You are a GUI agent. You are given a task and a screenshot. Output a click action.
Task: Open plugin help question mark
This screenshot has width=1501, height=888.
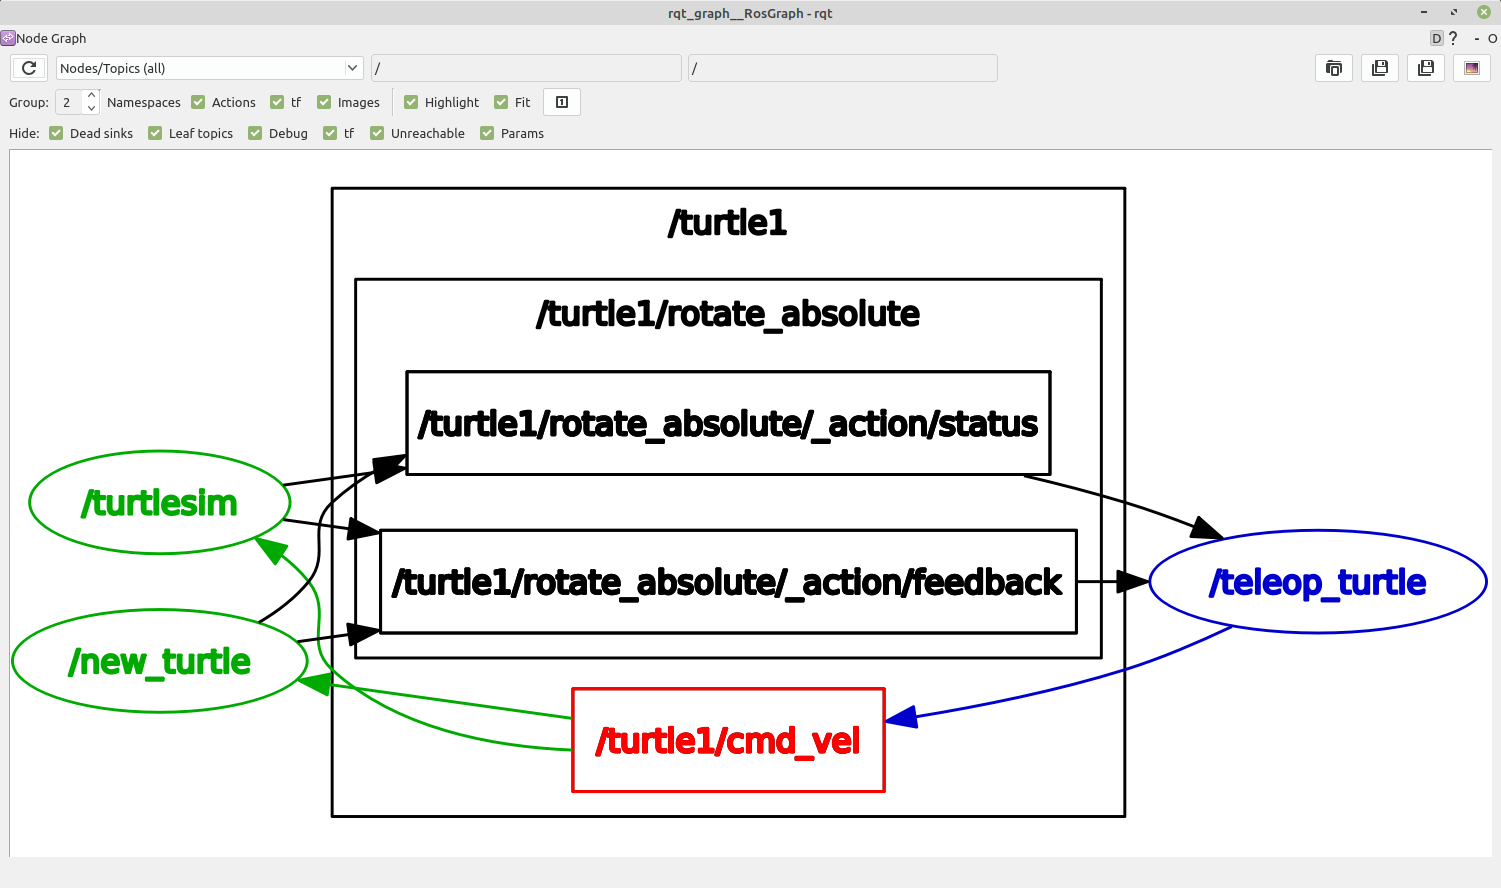[x=1453, y=38]
